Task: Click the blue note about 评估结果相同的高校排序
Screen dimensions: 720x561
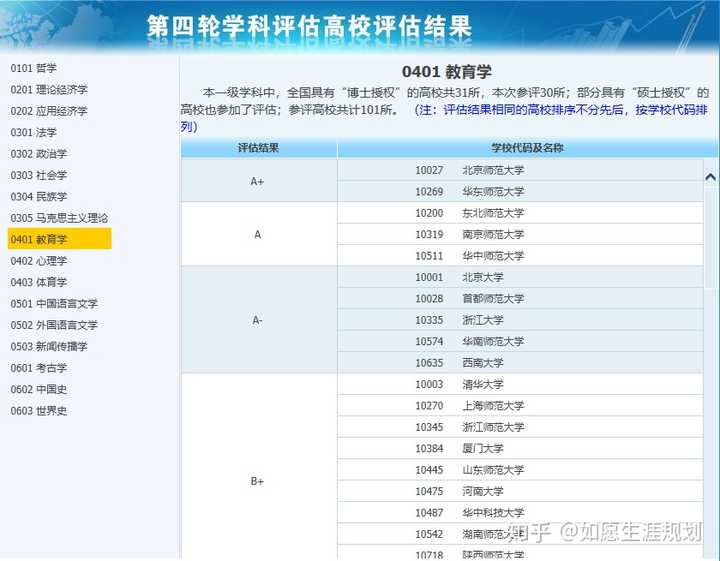Action: [x=444, y=118]
